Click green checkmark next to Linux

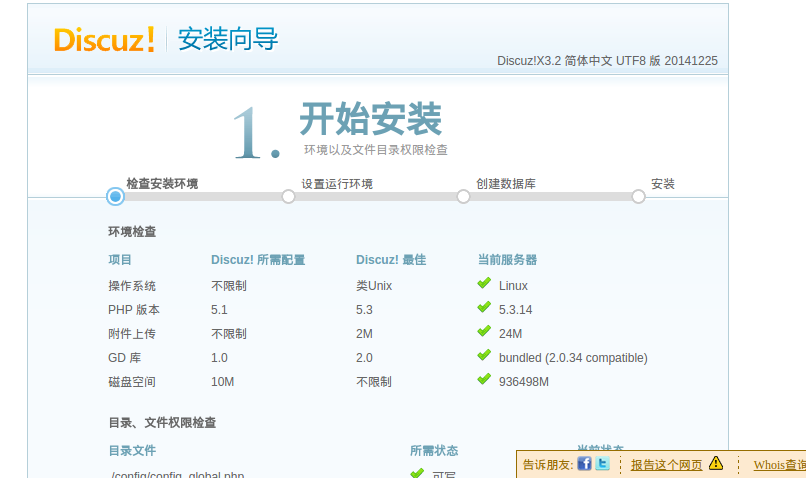484,283
